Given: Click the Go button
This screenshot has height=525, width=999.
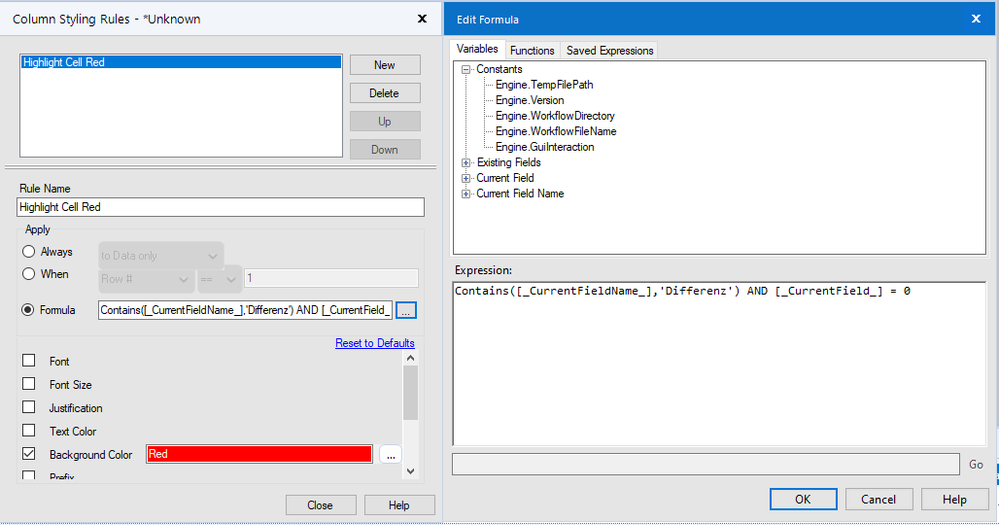Looking at the screenshot, I should 976,464.
